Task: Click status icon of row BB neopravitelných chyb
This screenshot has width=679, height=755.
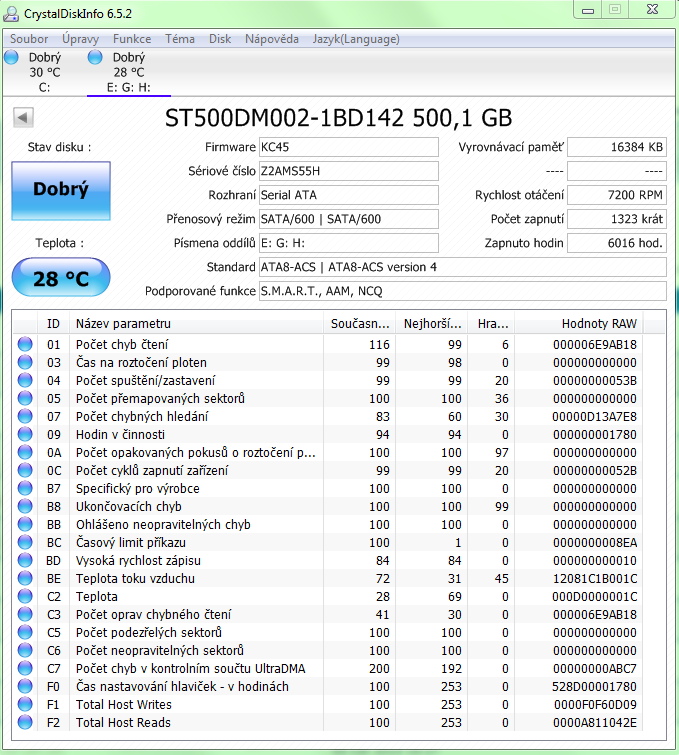Action: 25,524
